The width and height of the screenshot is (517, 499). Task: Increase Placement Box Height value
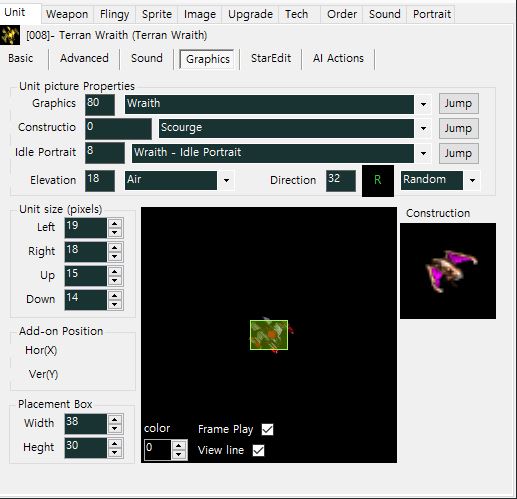pyautogui.click(x=115, y=444)
